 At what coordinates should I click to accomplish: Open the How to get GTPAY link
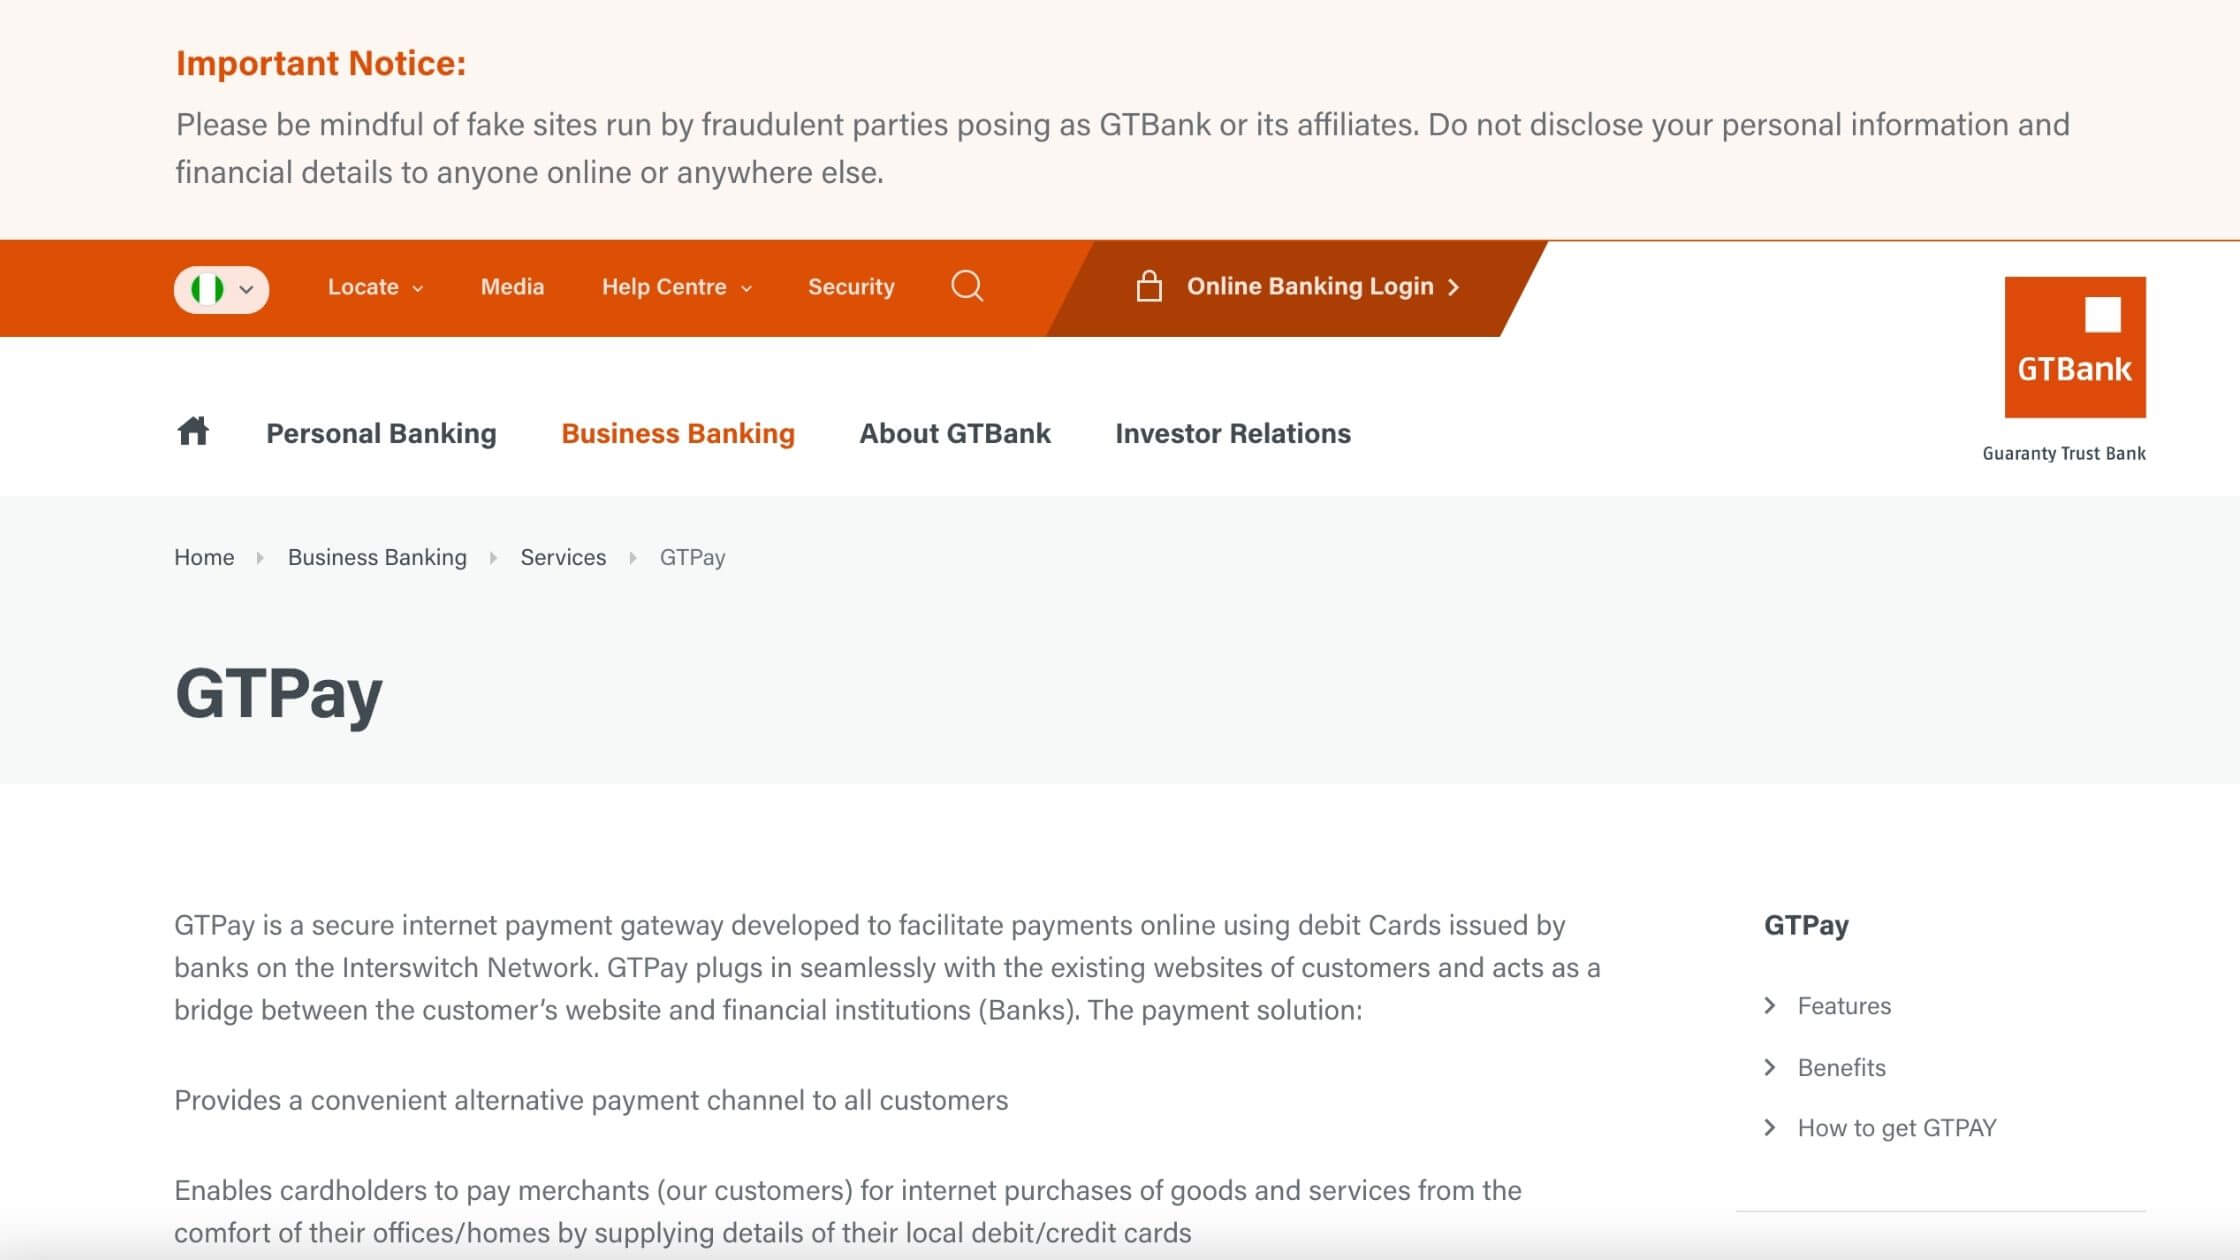point(1897,1127)
